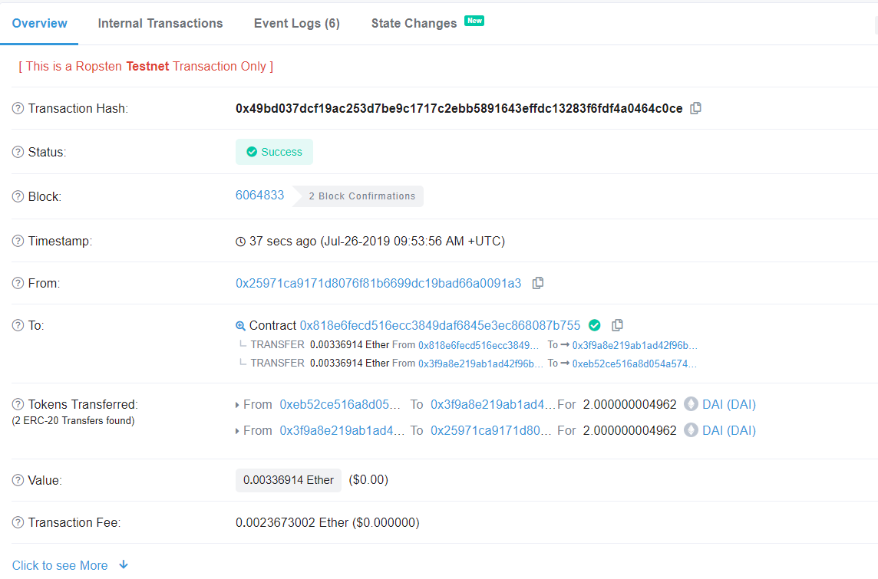
Task: Open the From address 0x25971ca9 link
Action: (x=378, y=283)
